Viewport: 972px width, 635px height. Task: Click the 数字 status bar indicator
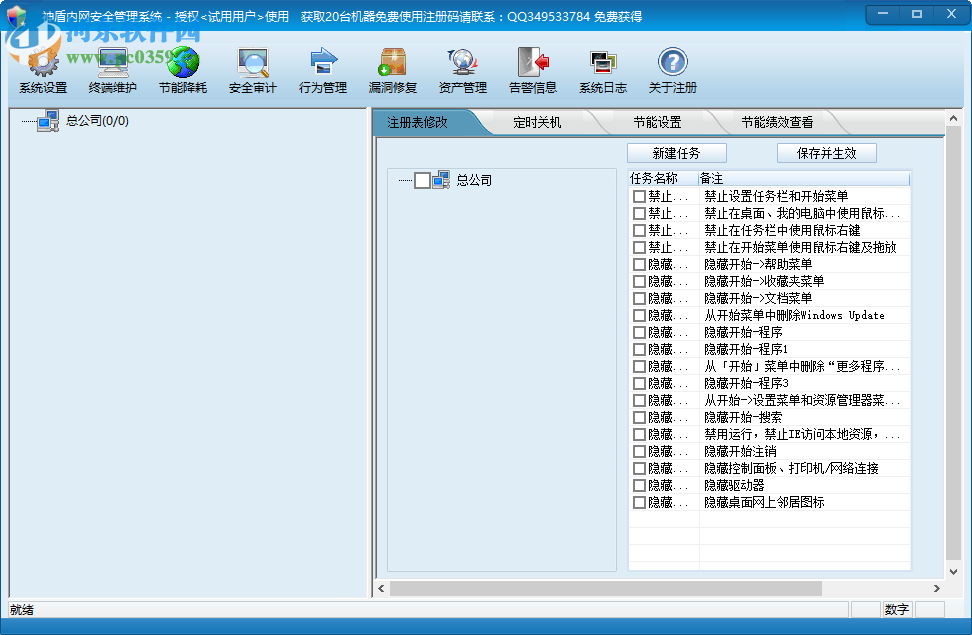pos(897,610)
